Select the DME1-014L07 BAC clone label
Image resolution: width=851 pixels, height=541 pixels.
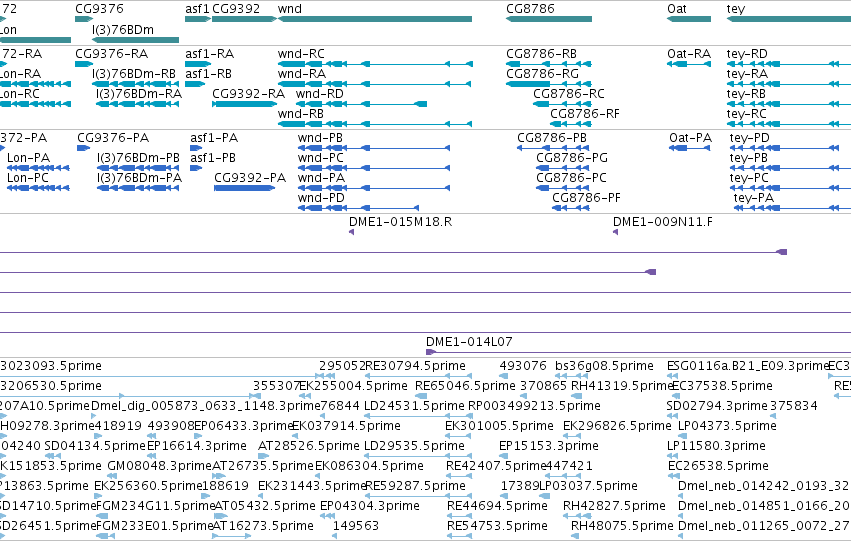pos(469,342)
